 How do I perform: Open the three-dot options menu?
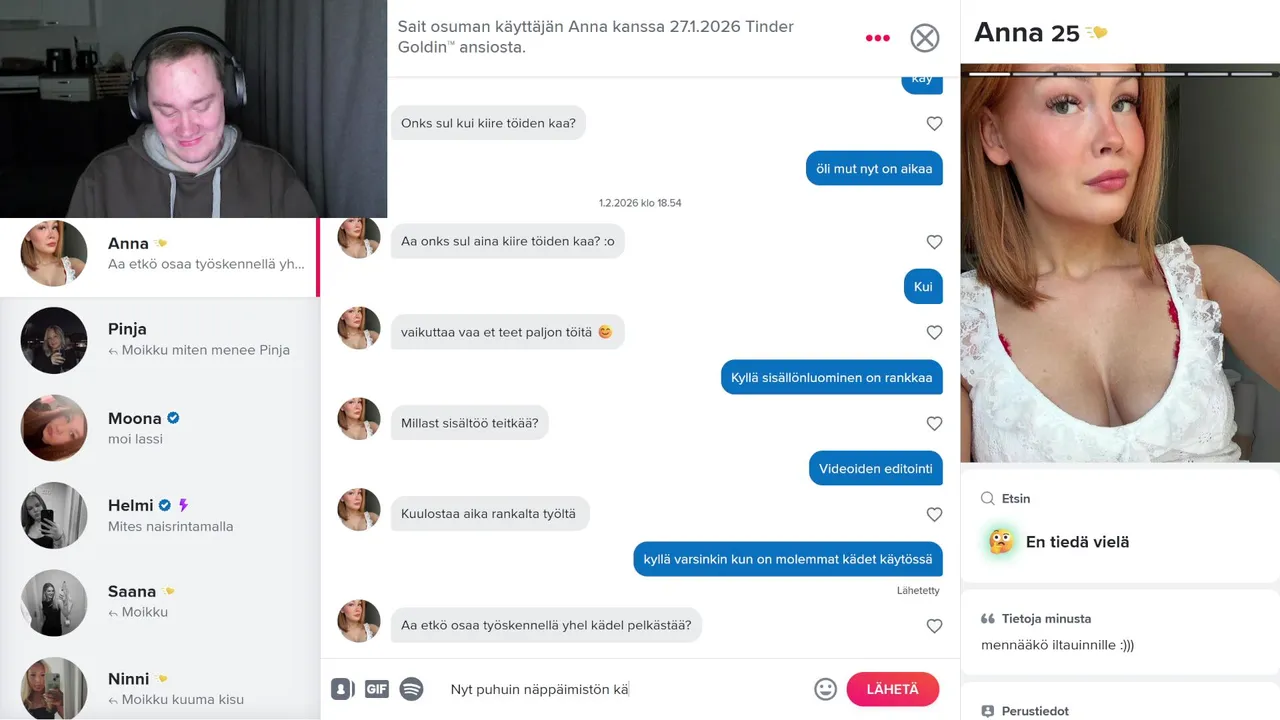coord(877,38)
